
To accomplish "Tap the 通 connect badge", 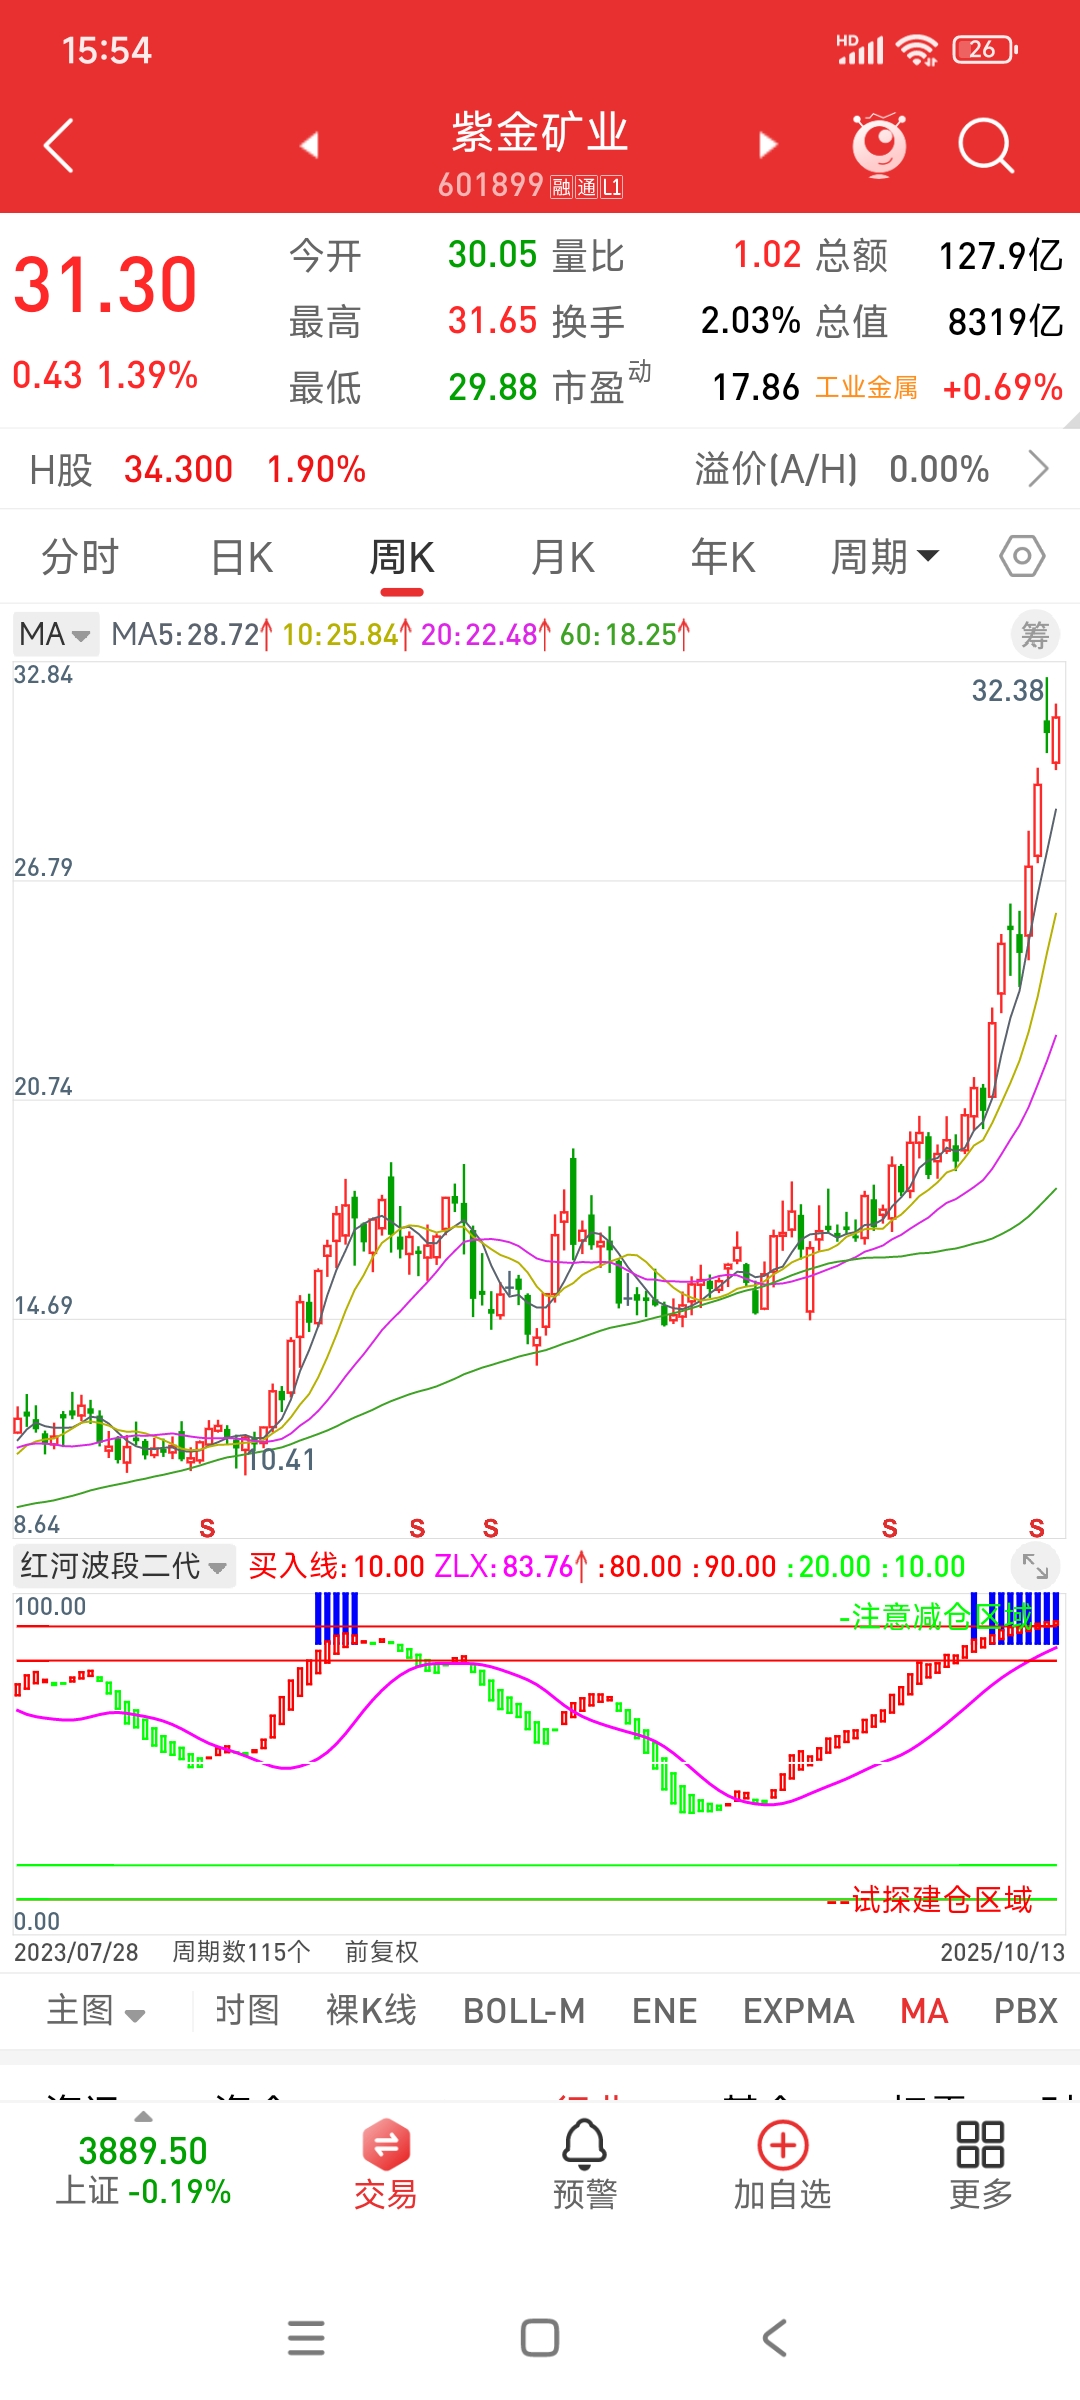I will [x=586, y=187].
